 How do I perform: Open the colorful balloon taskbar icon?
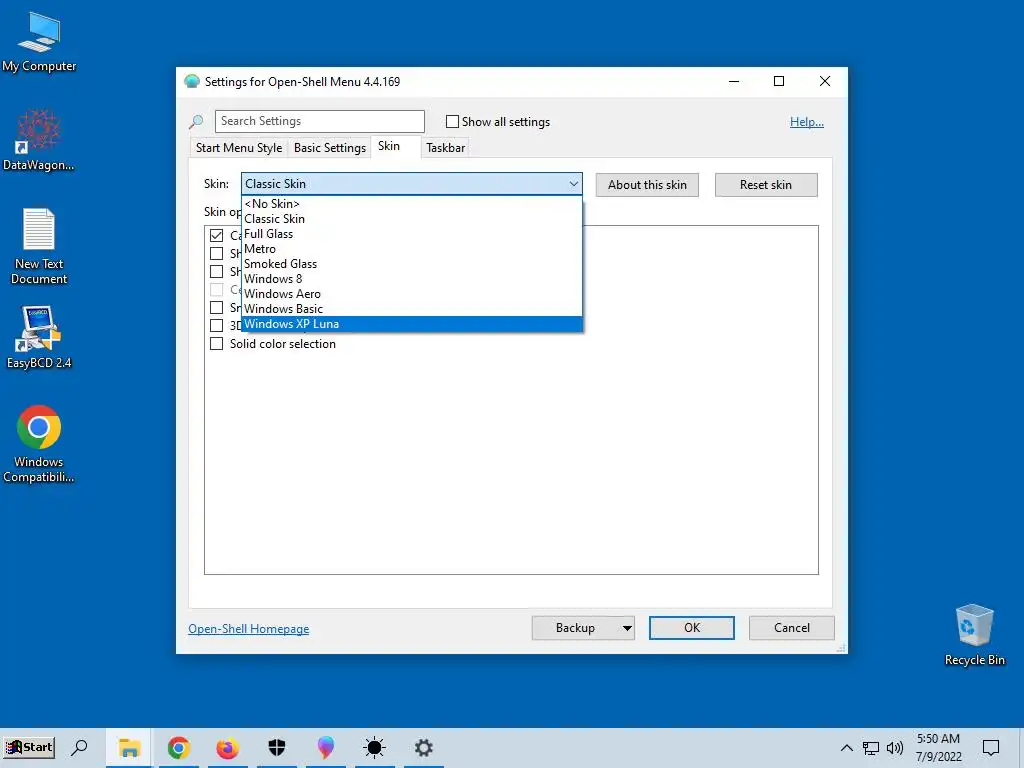[325, 747]
